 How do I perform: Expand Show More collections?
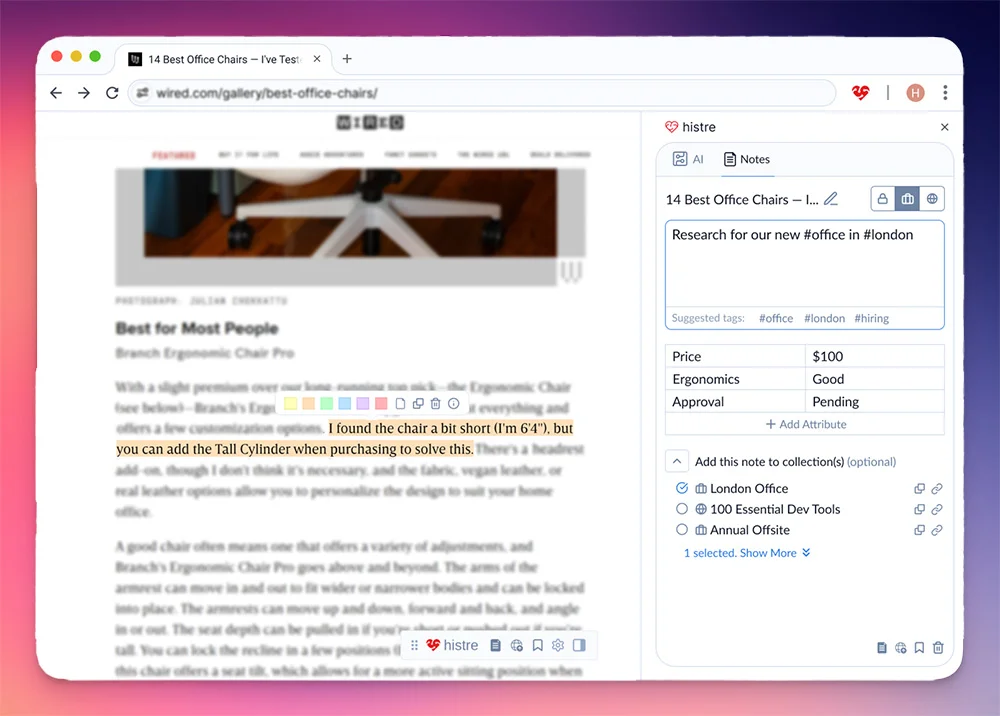(x=747, y=553)
